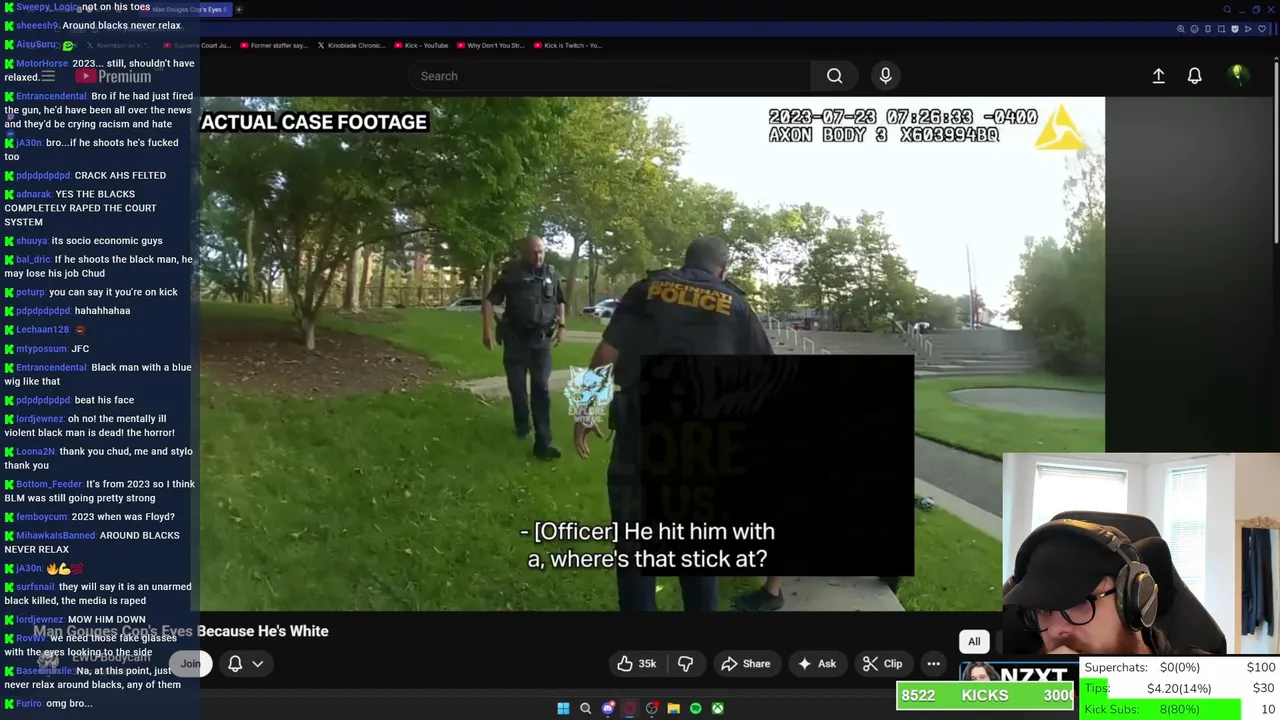Viewport: 1280px width, 720px height.
Task: Start voice search with the microphone icon
Action: click(x=885, y=76)
